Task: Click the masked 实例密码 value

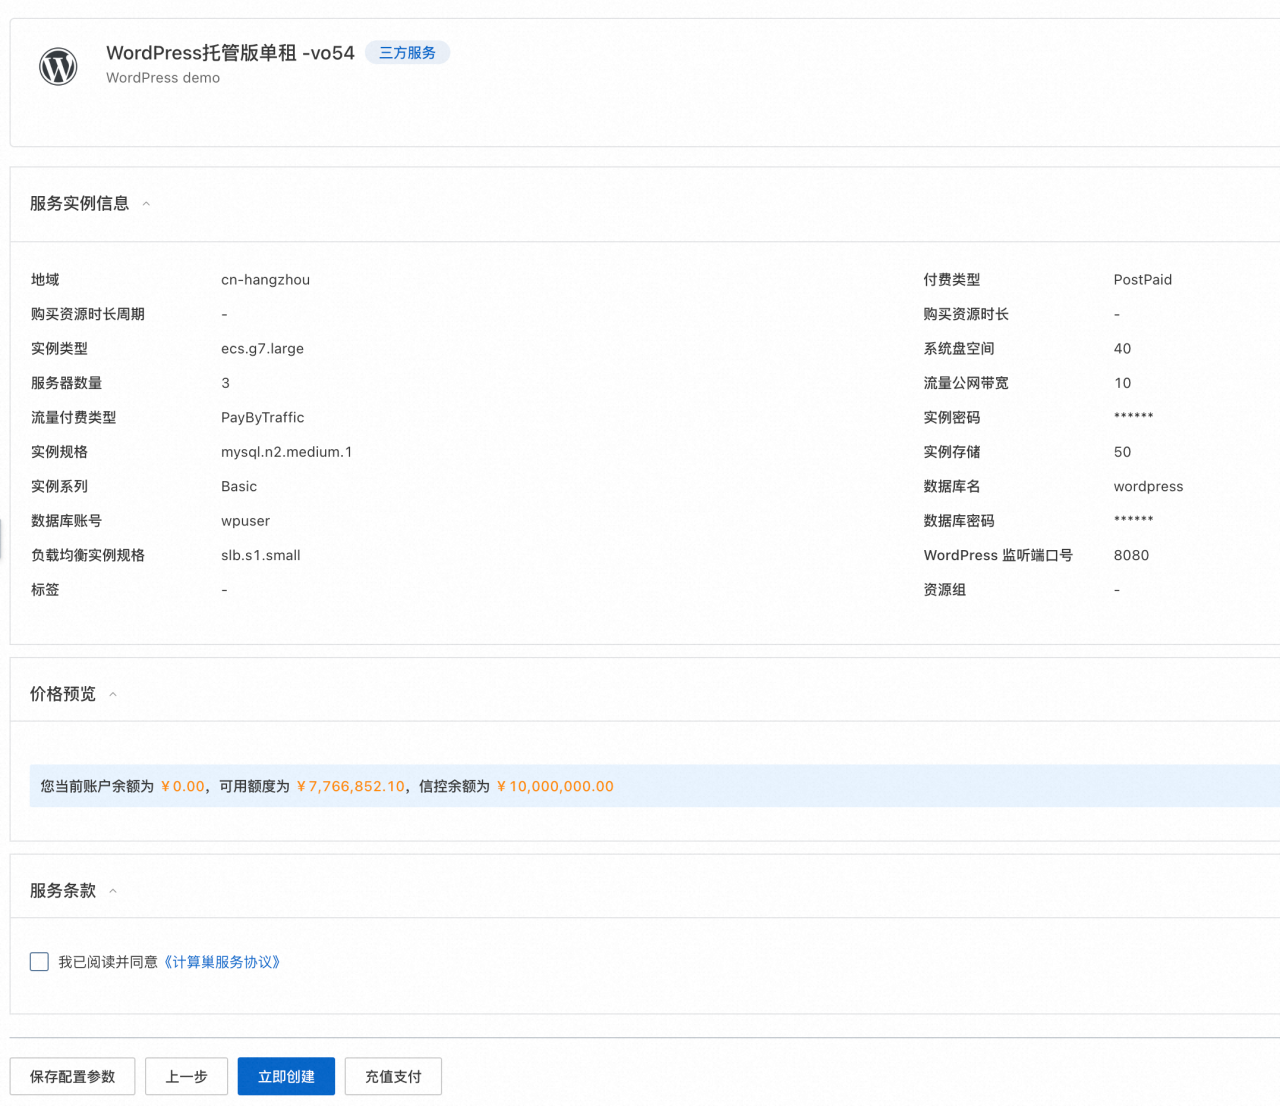Action: click(1133, 417)
